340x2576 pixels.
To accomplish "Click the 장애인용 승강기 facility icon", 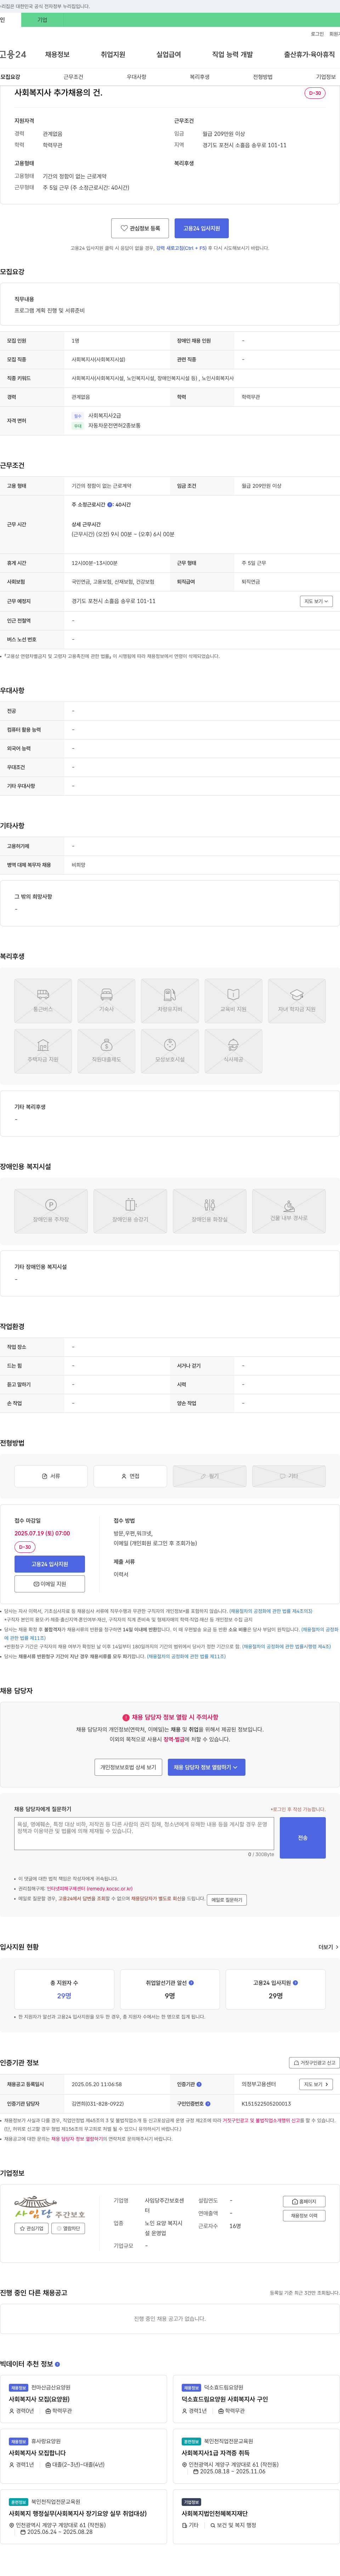I will [130, 1210].
